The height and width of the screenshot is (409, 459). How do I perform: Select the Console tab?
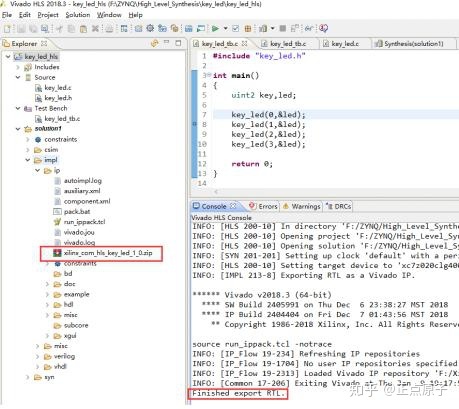click(x=214, y=206)
